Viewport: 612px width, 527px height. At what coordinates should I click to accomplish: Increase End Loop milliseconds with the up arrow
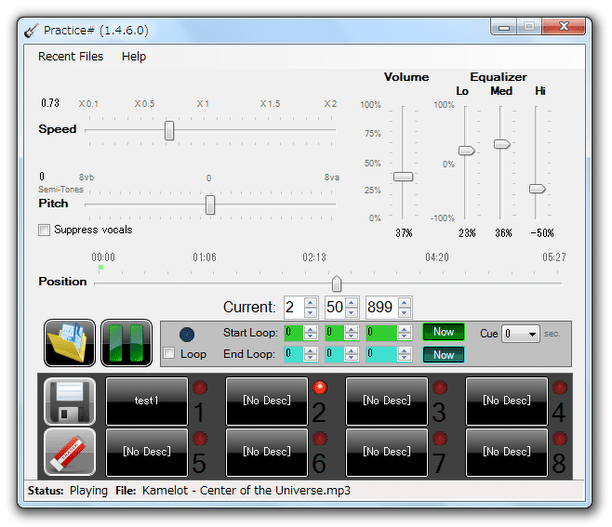[x=404, y=351]
